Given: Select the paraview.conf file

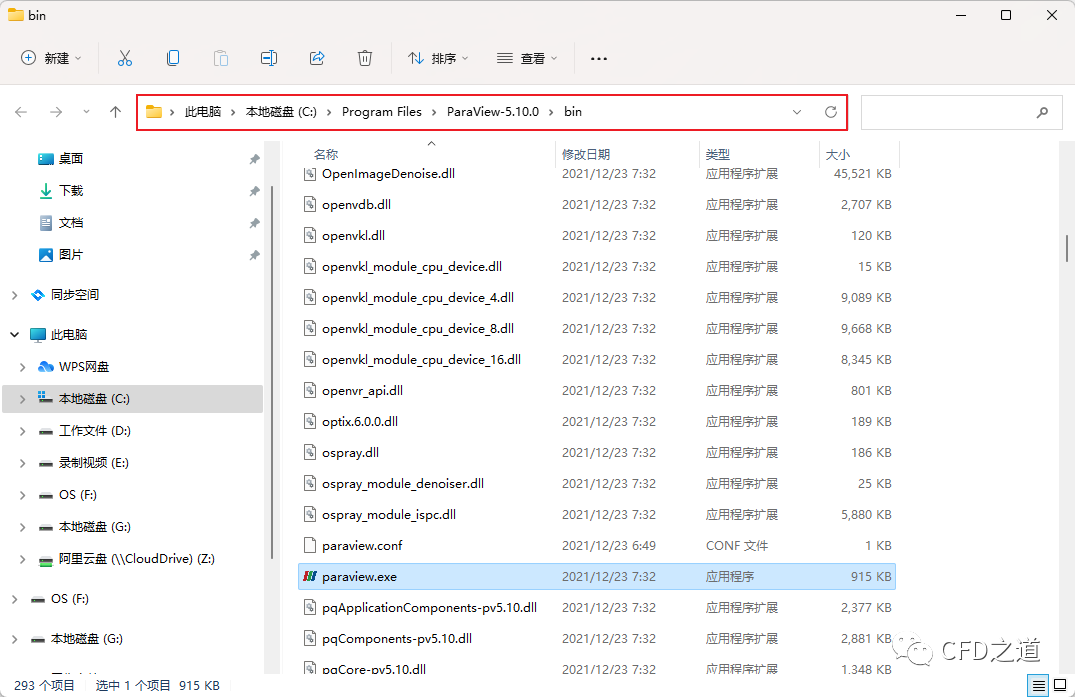Looking at the screenshot, I should point(362,546).
